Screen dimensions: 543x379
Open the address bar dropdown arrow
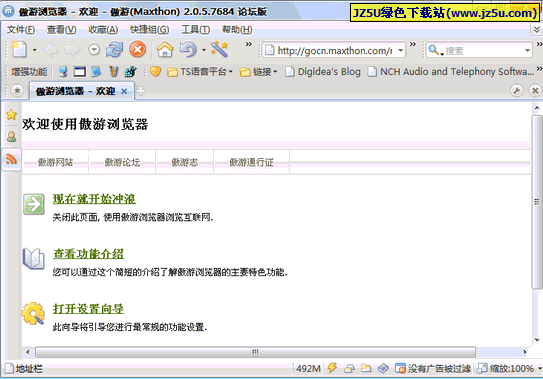pos(401,51)
